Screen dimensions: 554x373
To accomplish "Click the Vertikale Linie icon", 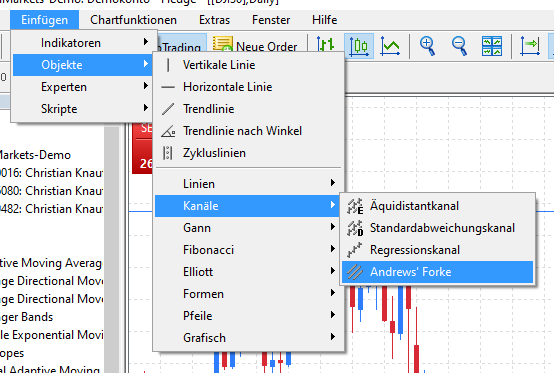I will click(168, 65).
